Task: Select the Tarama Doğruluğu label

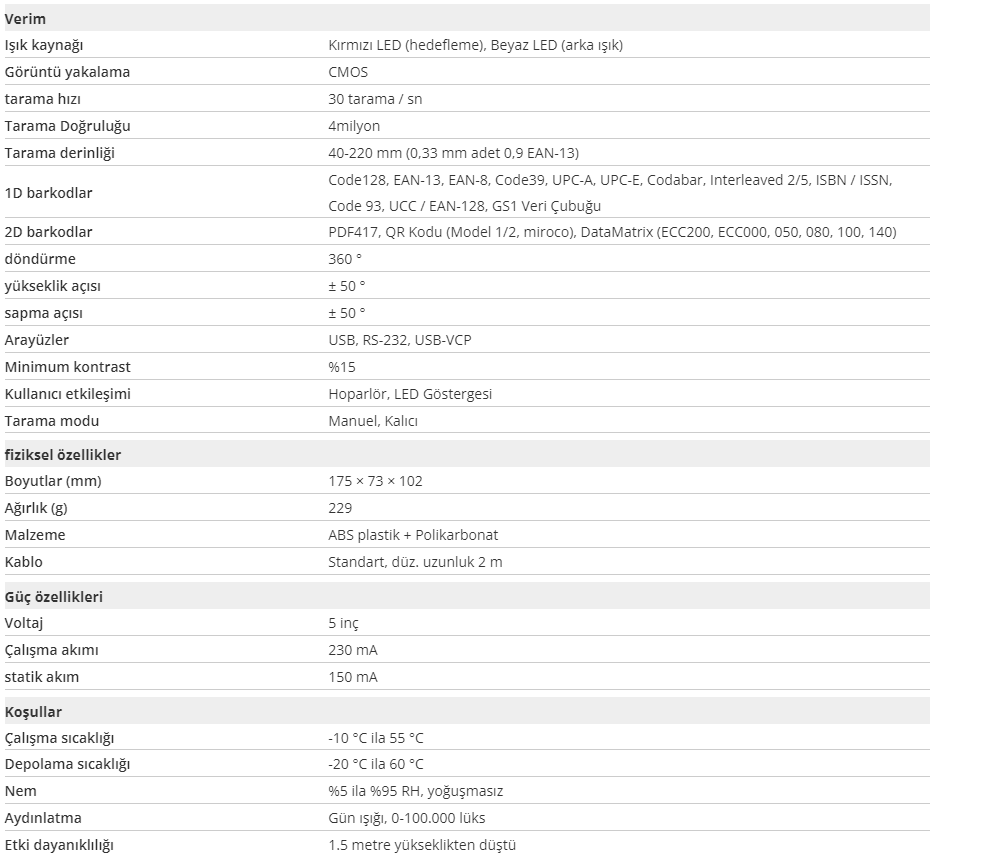Action: [68, 126]
